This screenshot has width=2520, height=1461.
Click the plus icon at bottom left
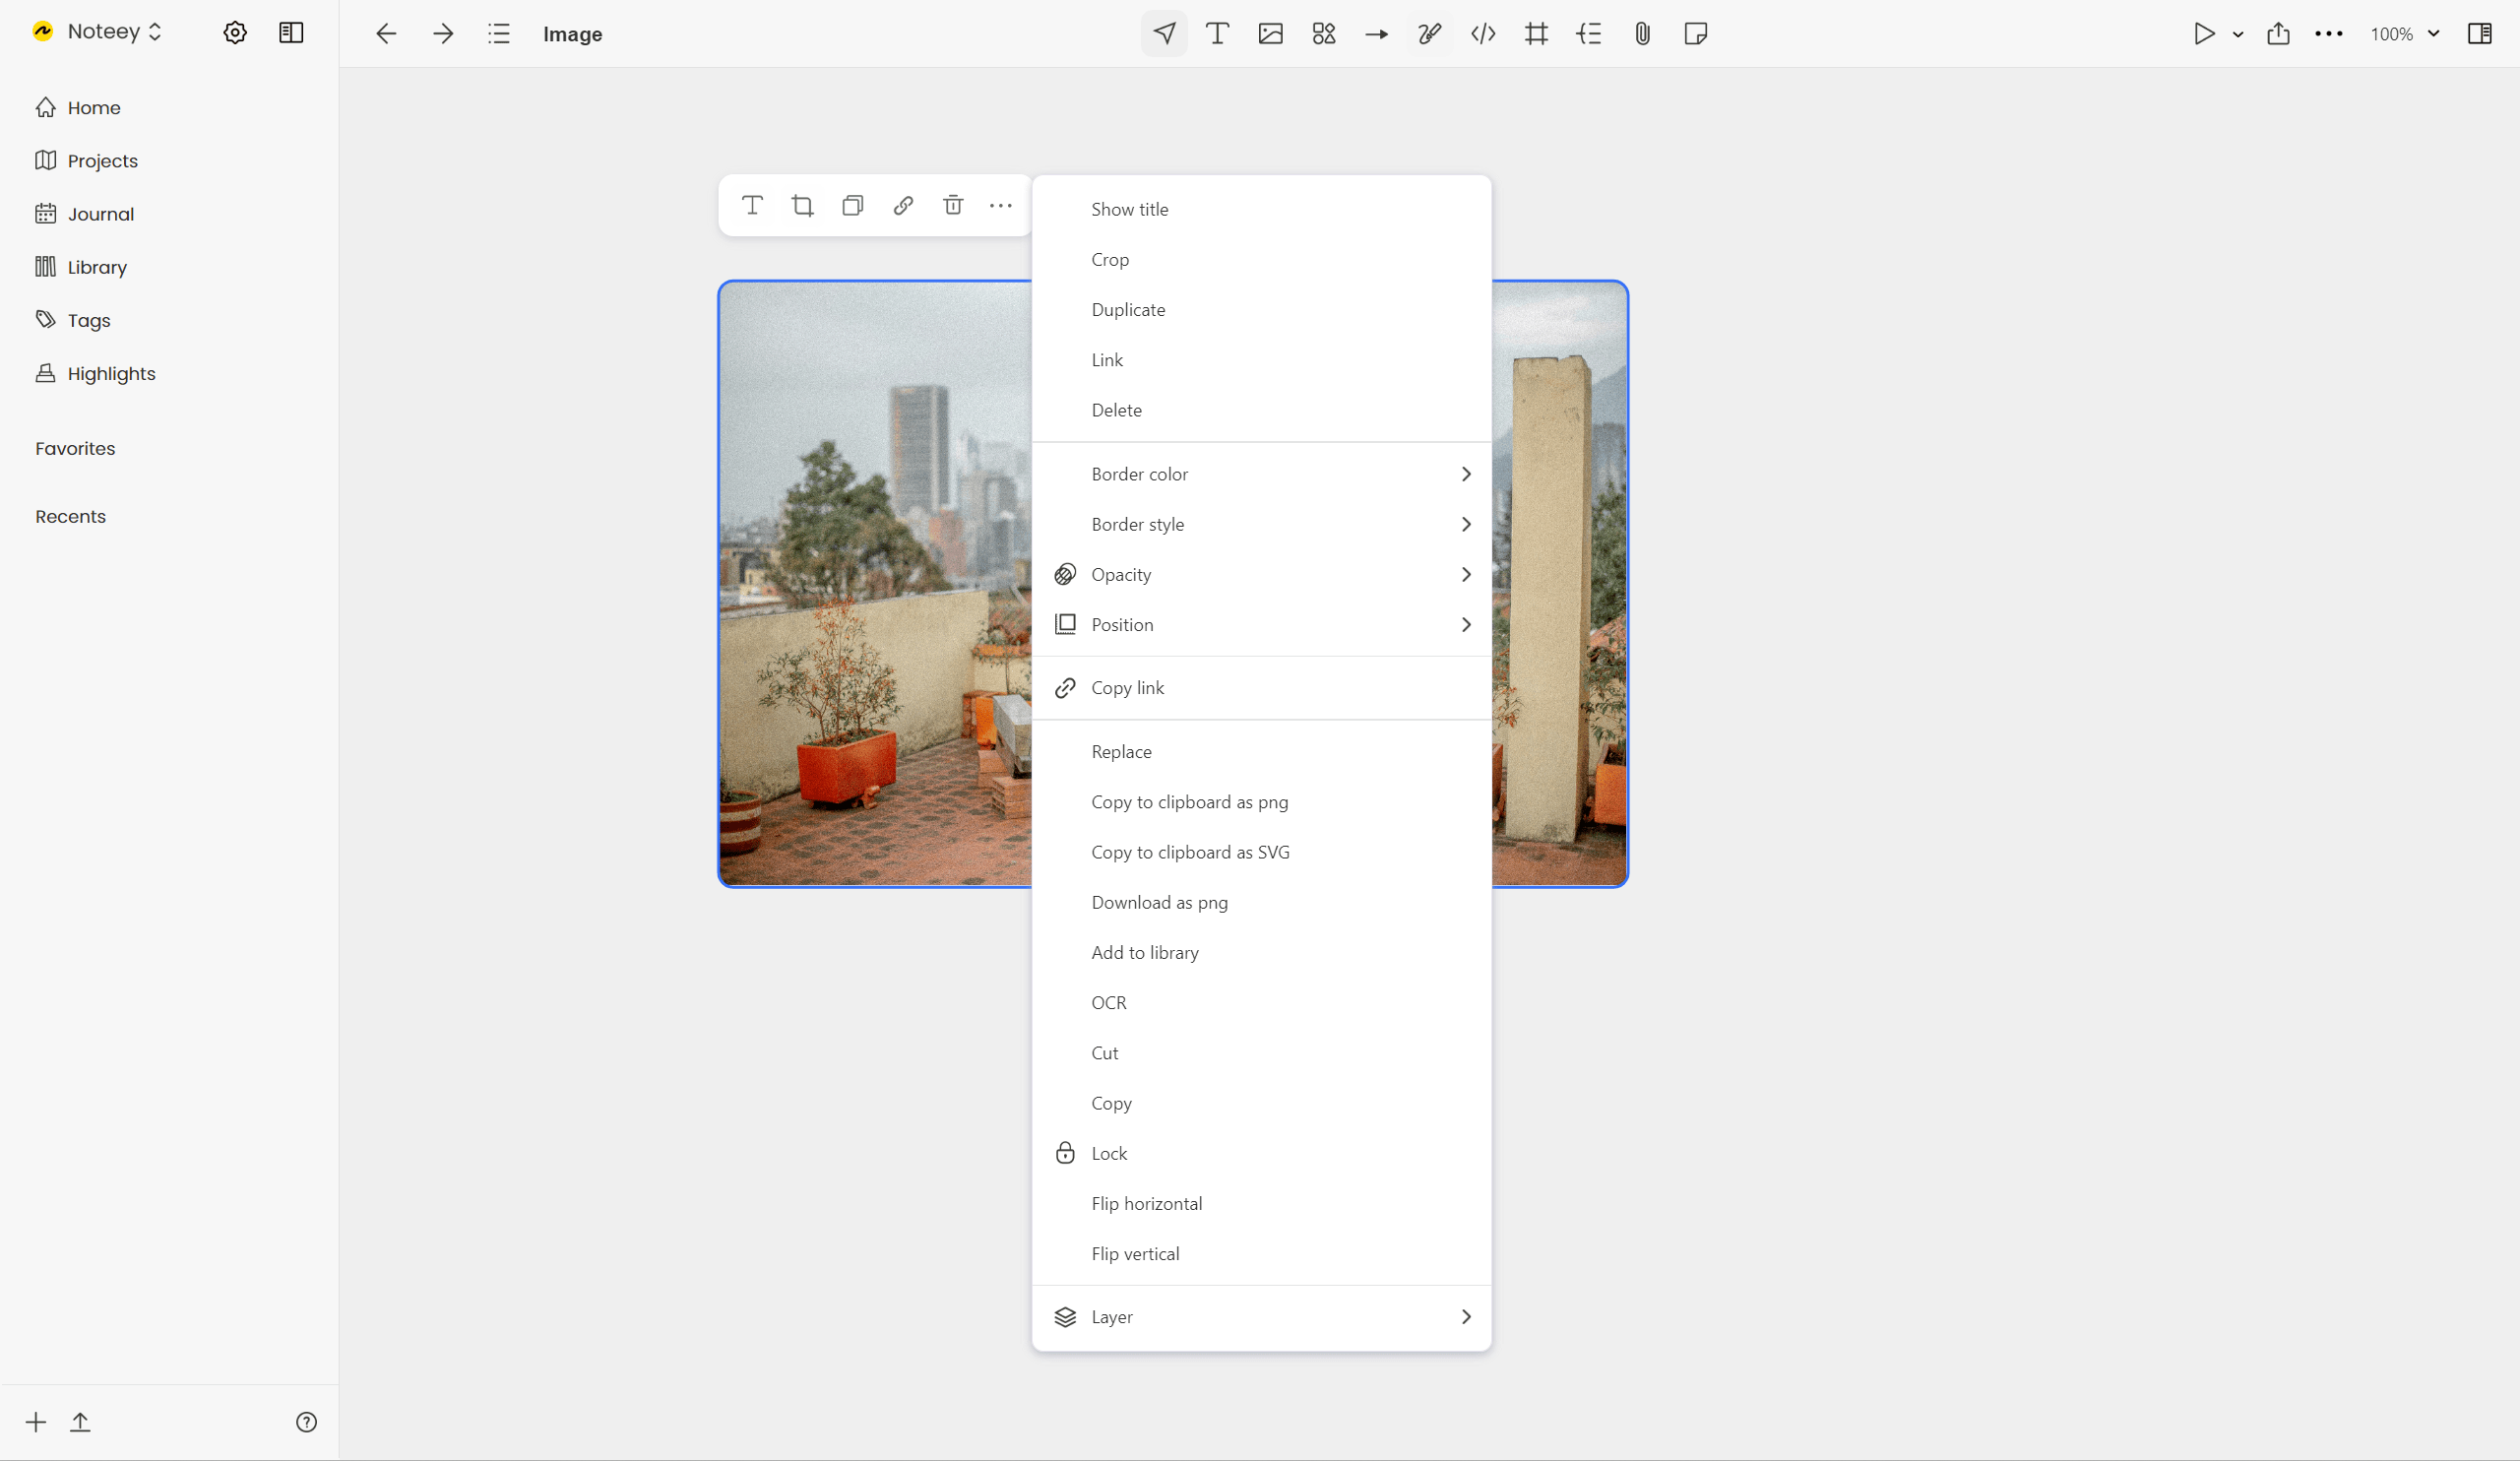coord(36,1422)
